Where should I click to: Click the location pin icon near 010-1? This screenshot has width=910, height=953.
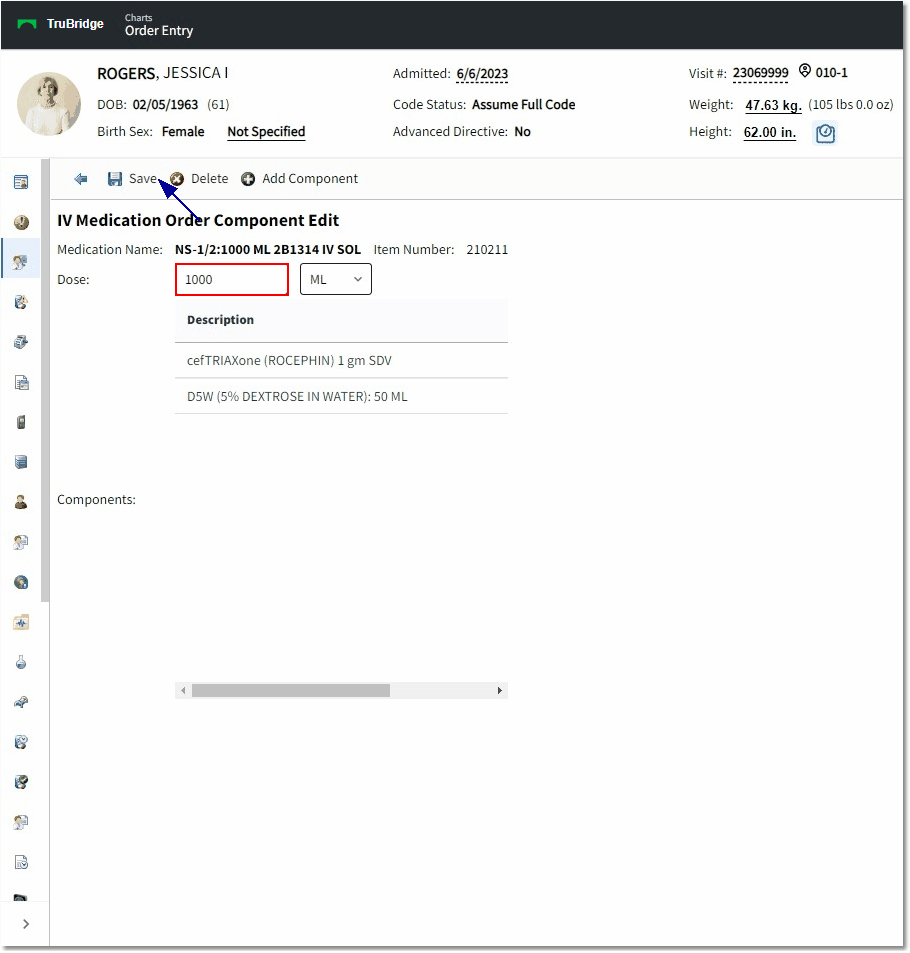click(x=804, y=71)
